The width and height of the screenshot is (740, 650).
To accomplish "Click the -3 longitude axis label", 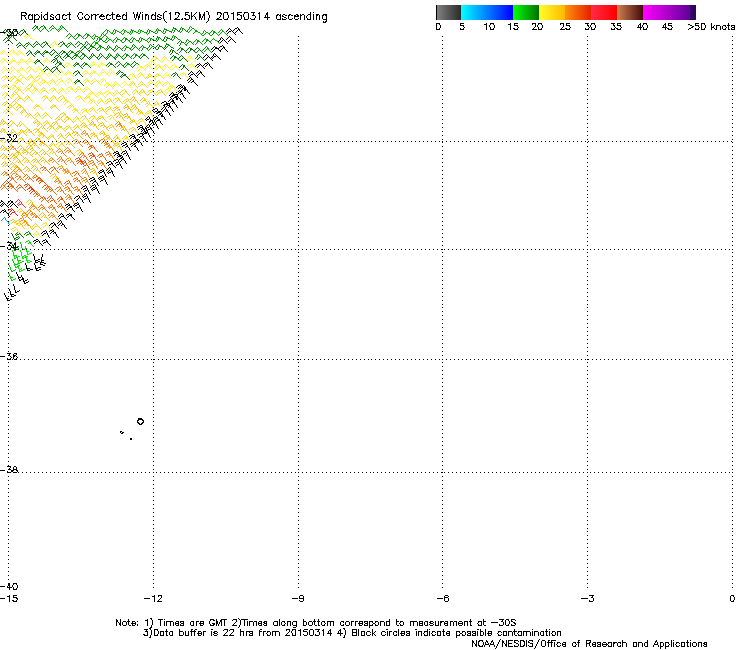I will tap(587, 599).
